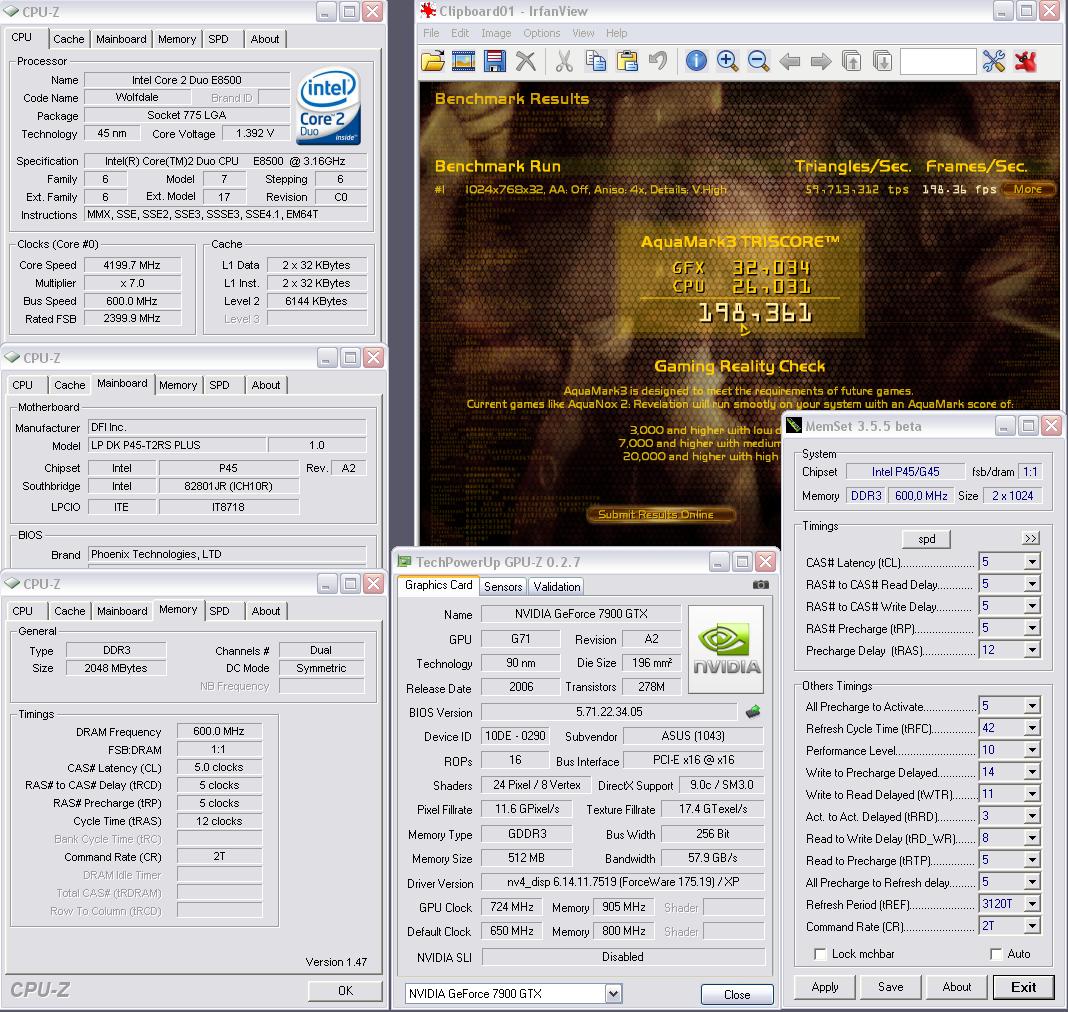Switch to Validation tab in GPU-Z
Screen dimensions: 1068x1012
pyautogui.click(x=556, y=586)
